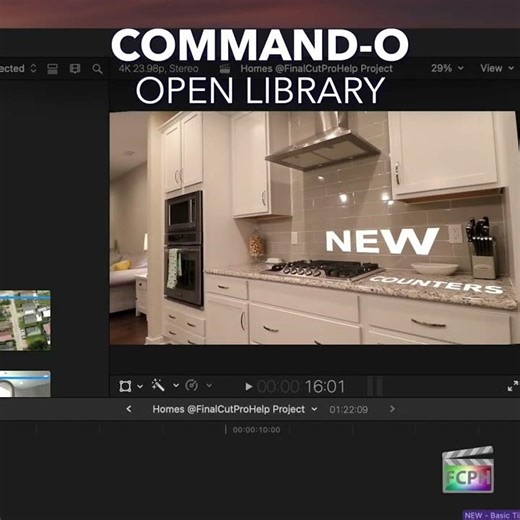Image resolution: width=520 pixels, height=520 pixels.
Task: Open the clip filter 'ected' popup
Action: click(x=18, y=69)
